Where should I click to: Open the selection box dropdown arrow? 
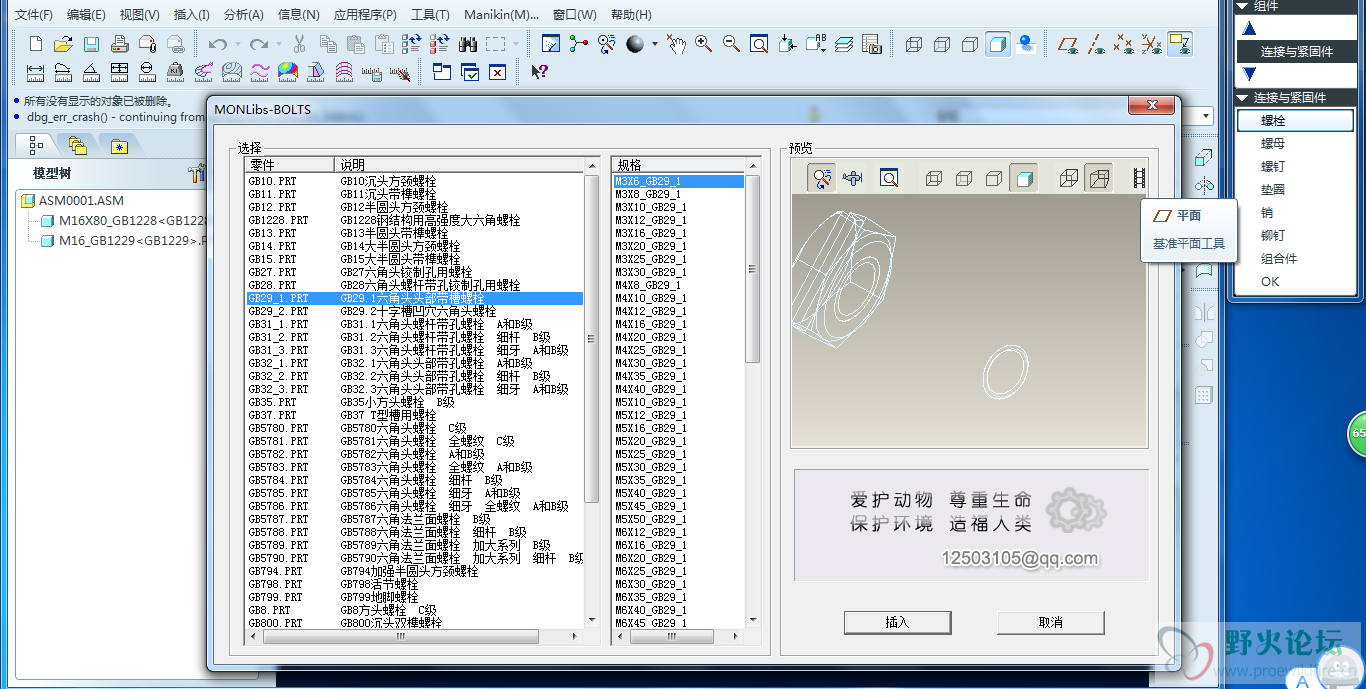point(515,44)
